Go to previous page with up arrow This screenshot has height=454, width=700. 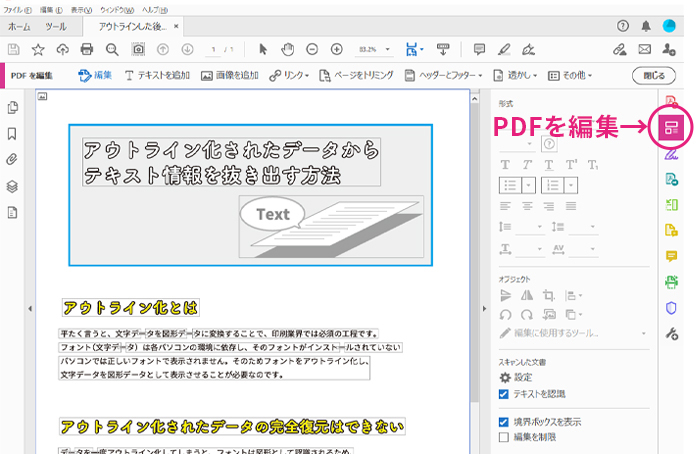click(x=163, y=49)
